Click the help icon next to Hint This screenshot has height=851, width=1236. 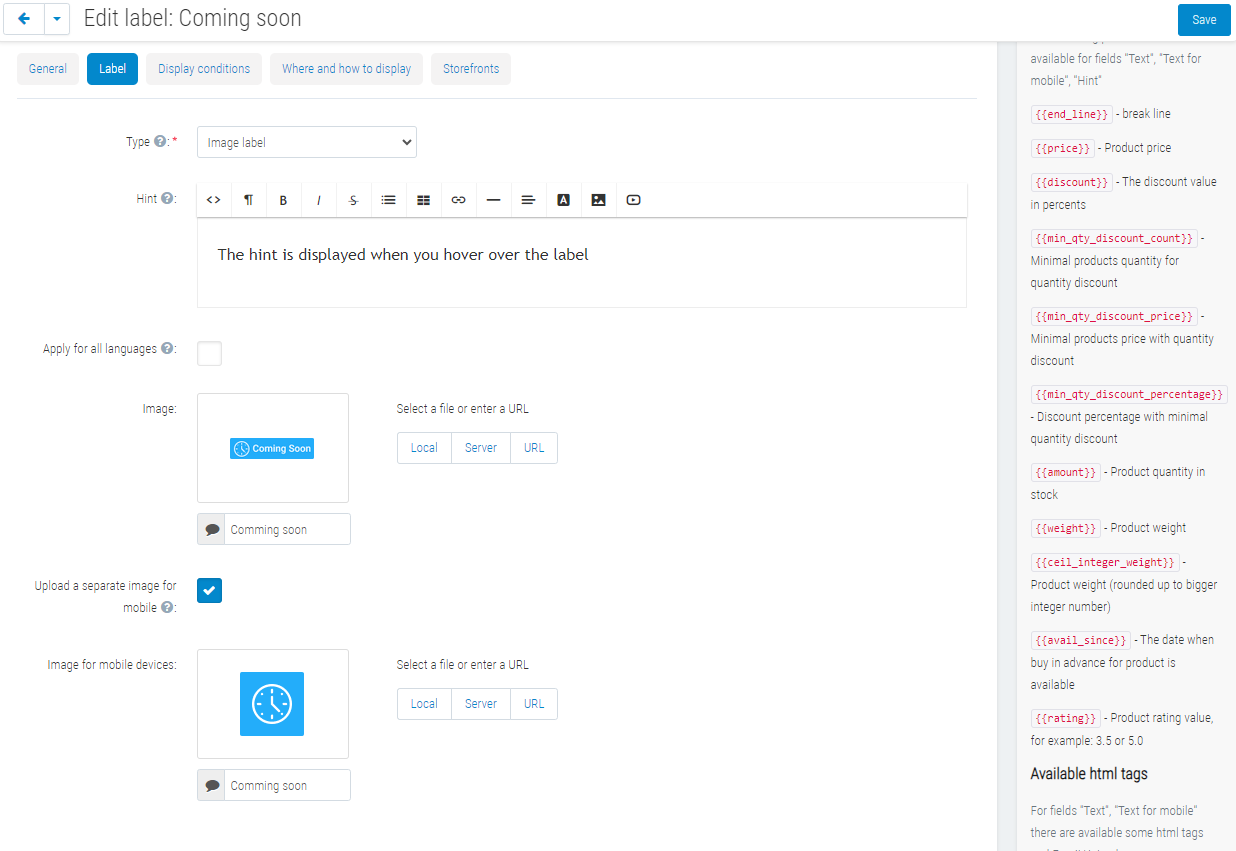(167, 199)
